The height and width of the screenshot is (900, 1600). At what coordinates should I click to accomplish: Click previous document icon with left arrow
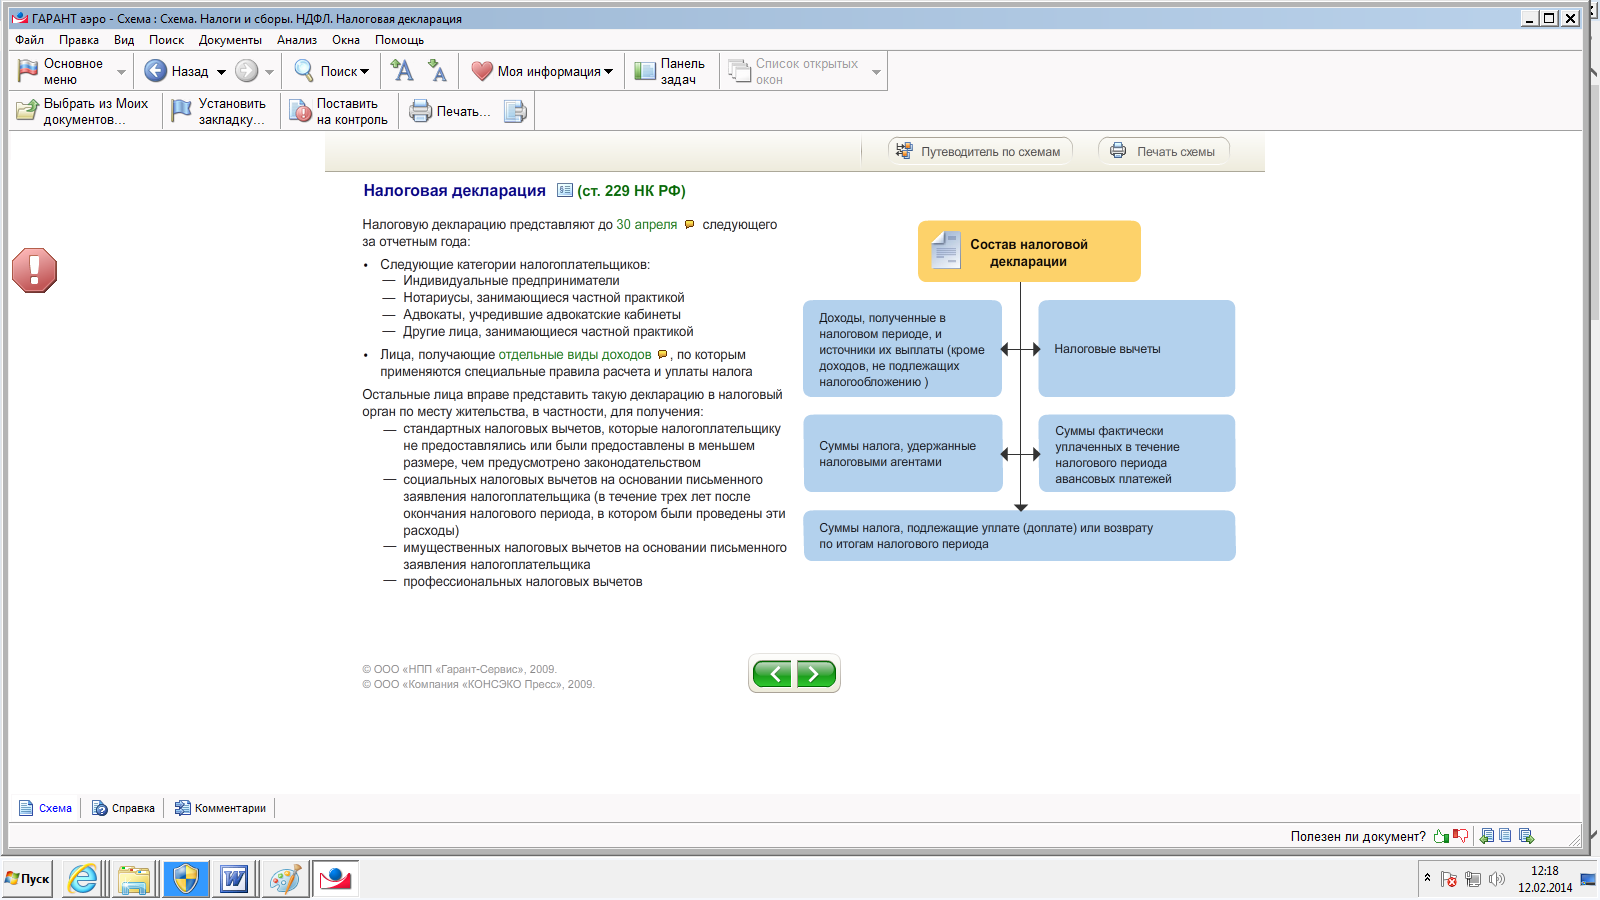[1486, 836]
